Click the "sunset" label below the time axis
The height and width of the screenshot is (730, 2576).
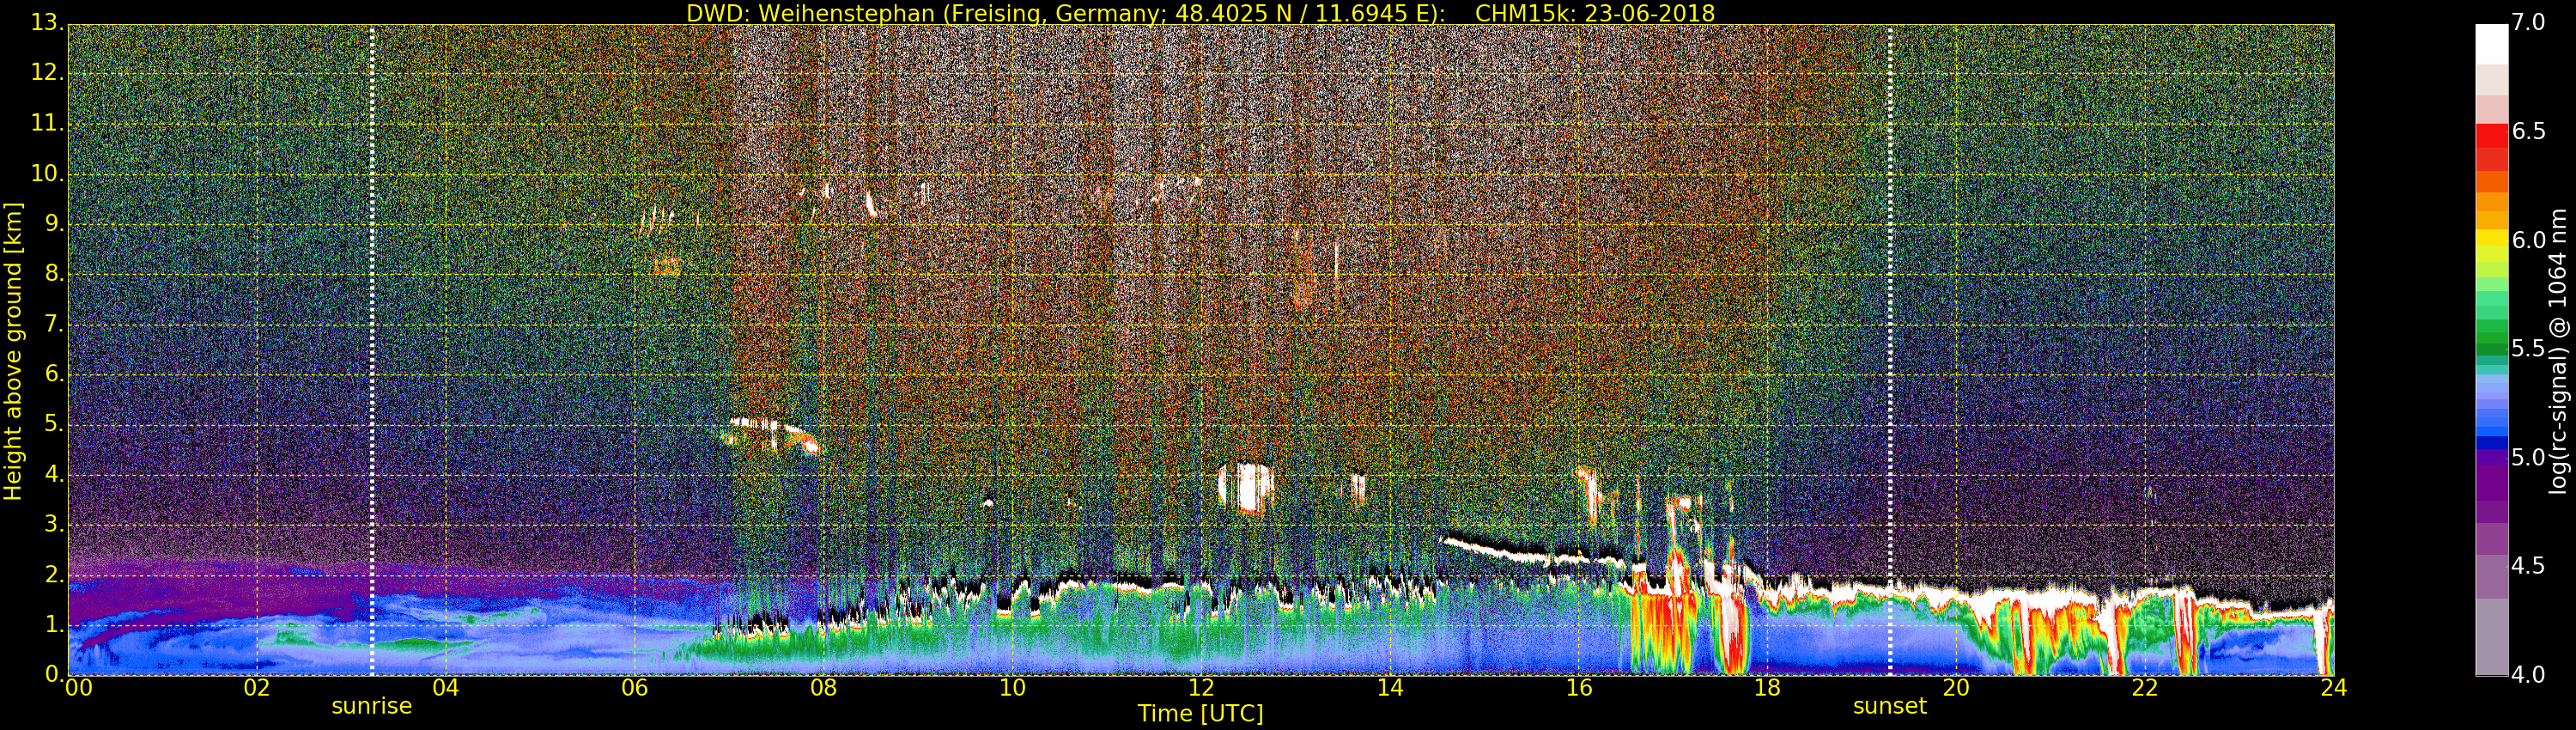tap(1890, 706)
